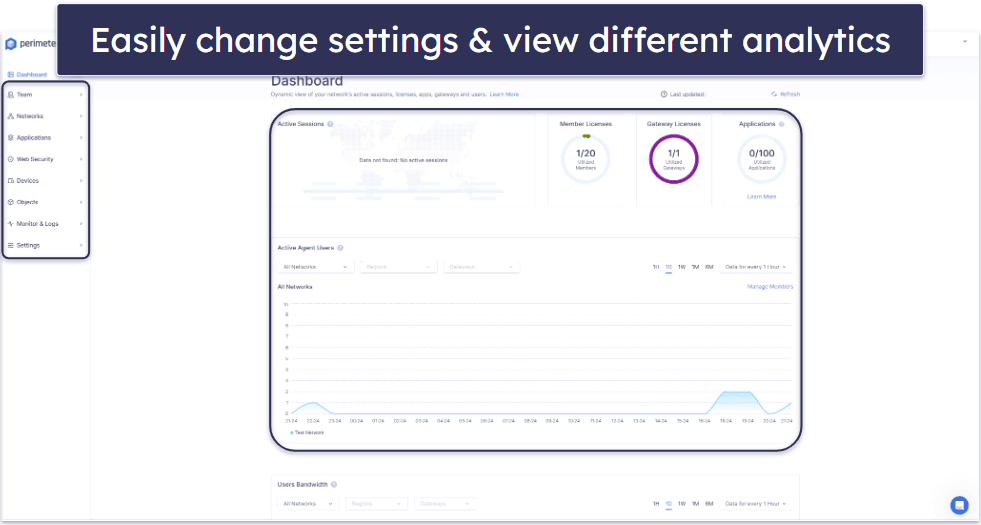Click the Manage Members link
The width and height of the screenshot is (981, 525).
(770, 287)
